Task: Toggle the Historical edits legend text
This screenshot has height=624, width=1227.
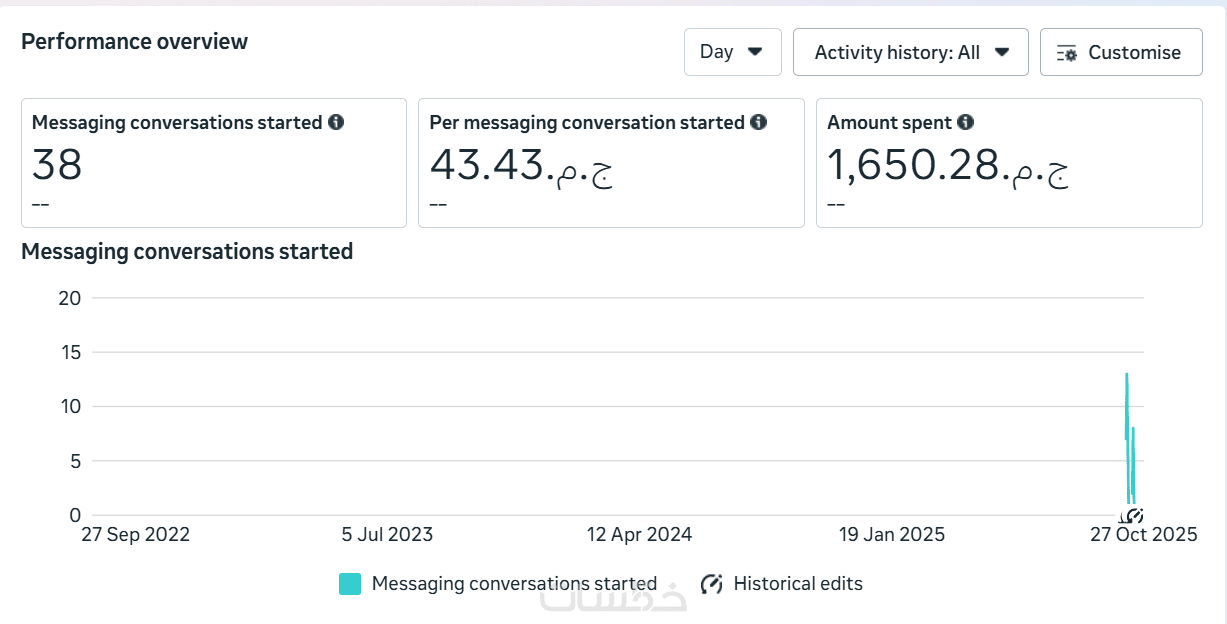Action: (798, 584)
